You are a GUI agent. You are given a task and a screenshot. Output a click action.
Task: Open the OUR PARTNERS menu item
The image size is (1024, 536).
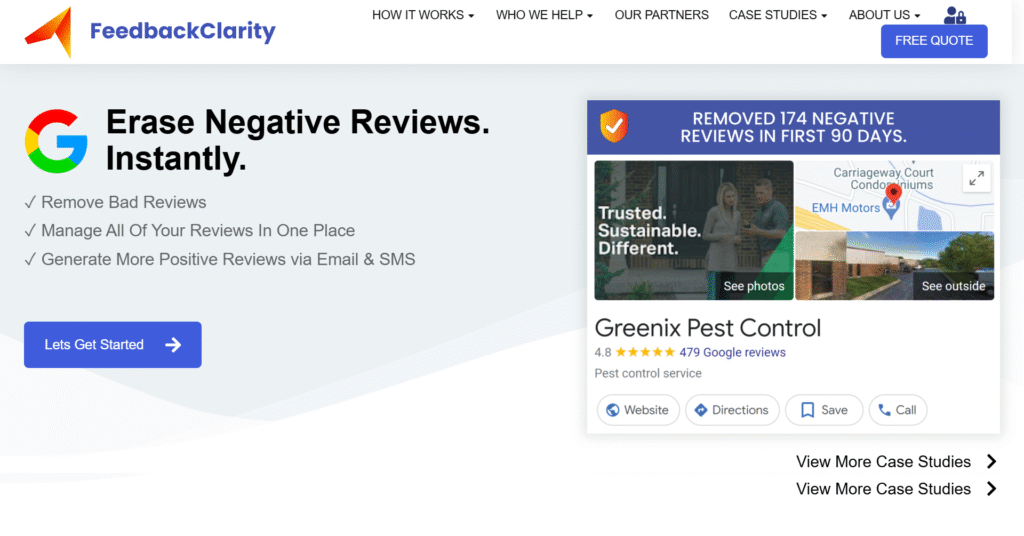point(662,15)
